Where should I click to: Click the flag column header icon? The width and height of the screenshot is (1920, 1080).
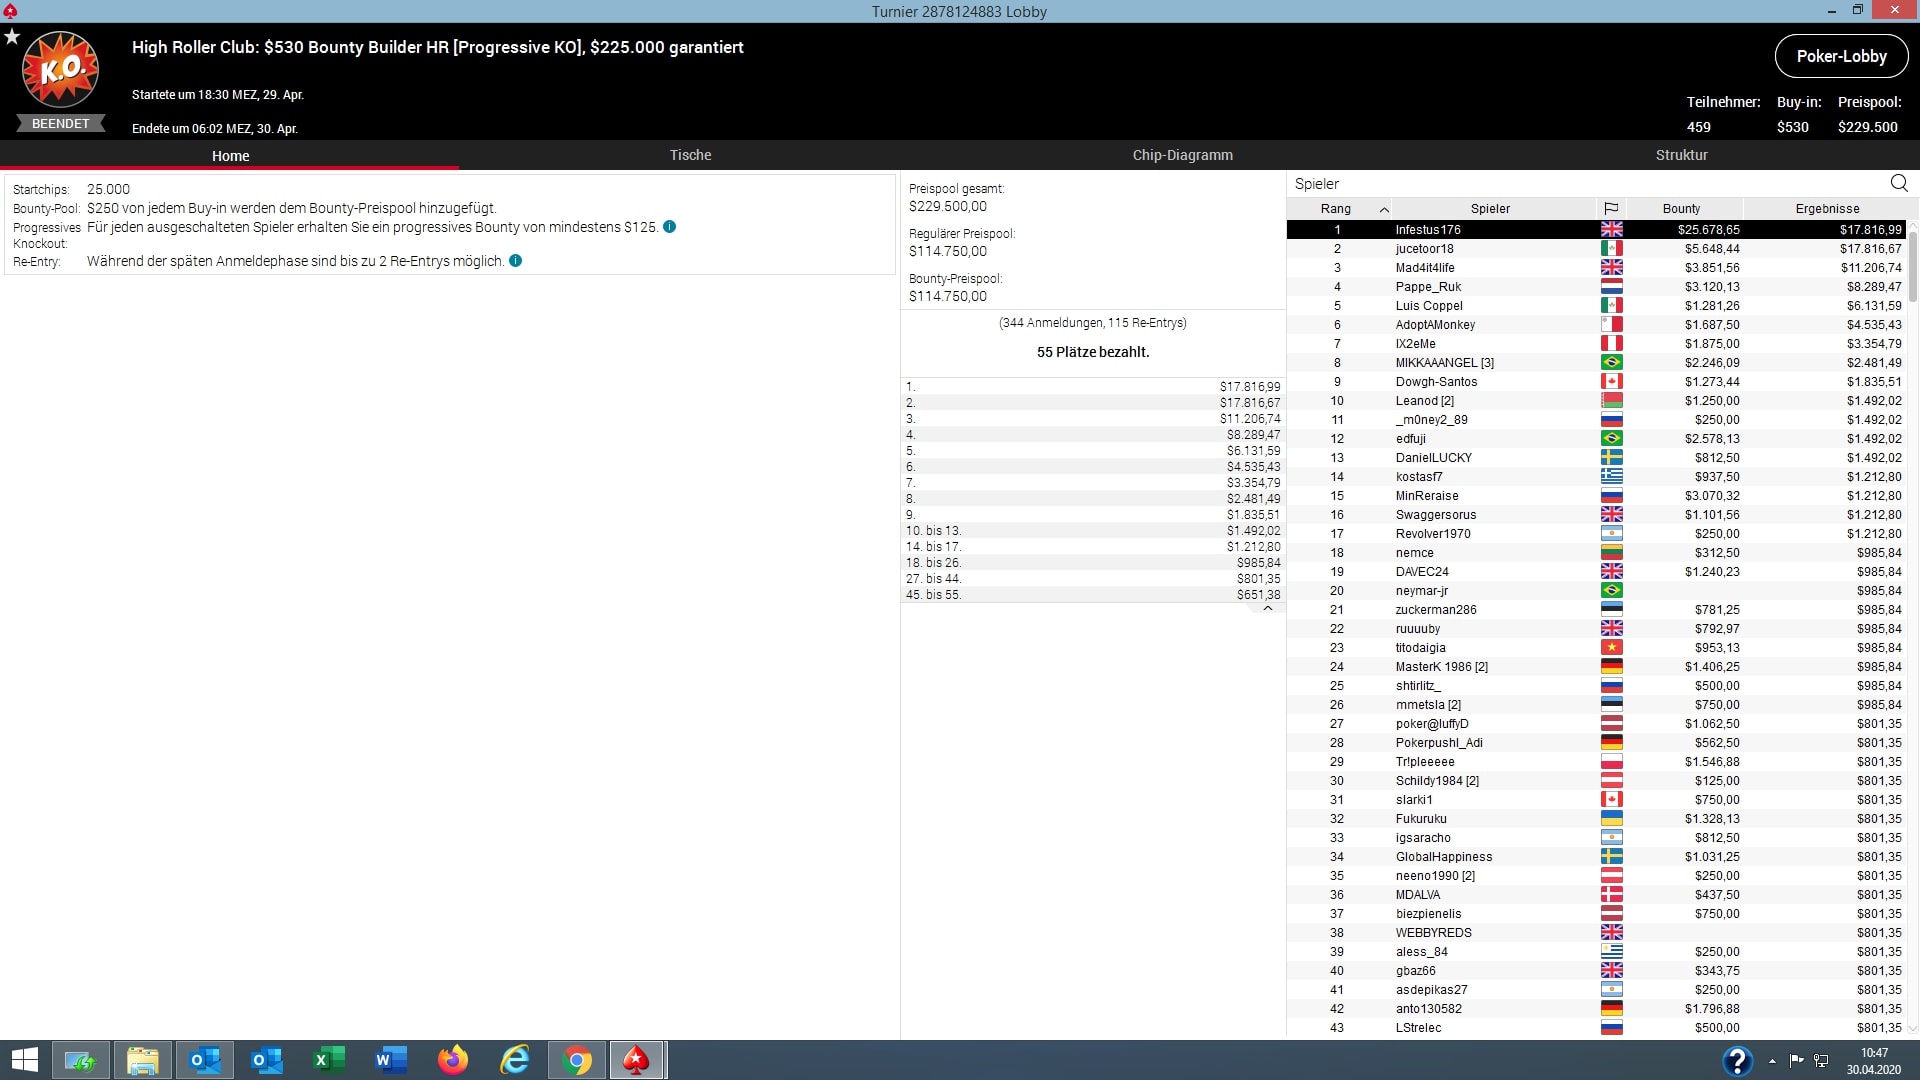[x=1610, y=209]
